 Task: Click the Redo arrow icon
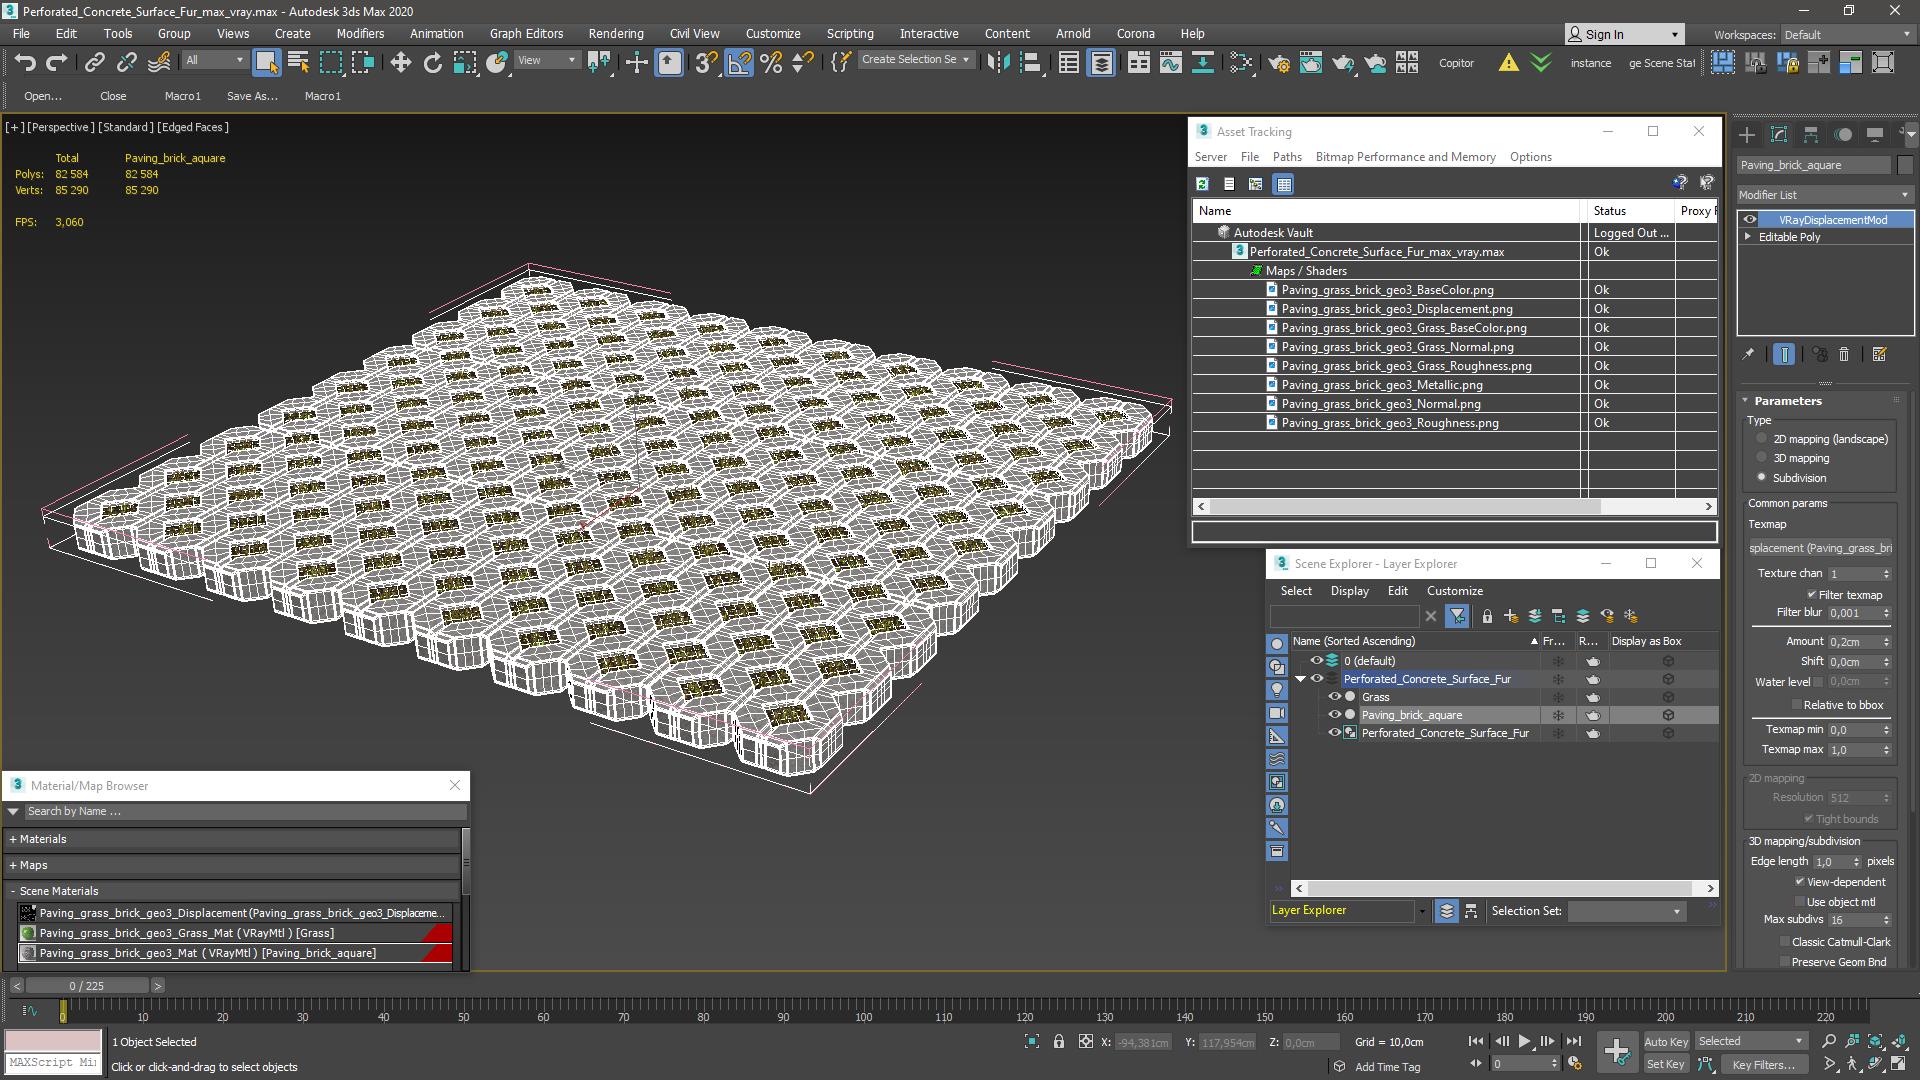(x=57, y=62)
